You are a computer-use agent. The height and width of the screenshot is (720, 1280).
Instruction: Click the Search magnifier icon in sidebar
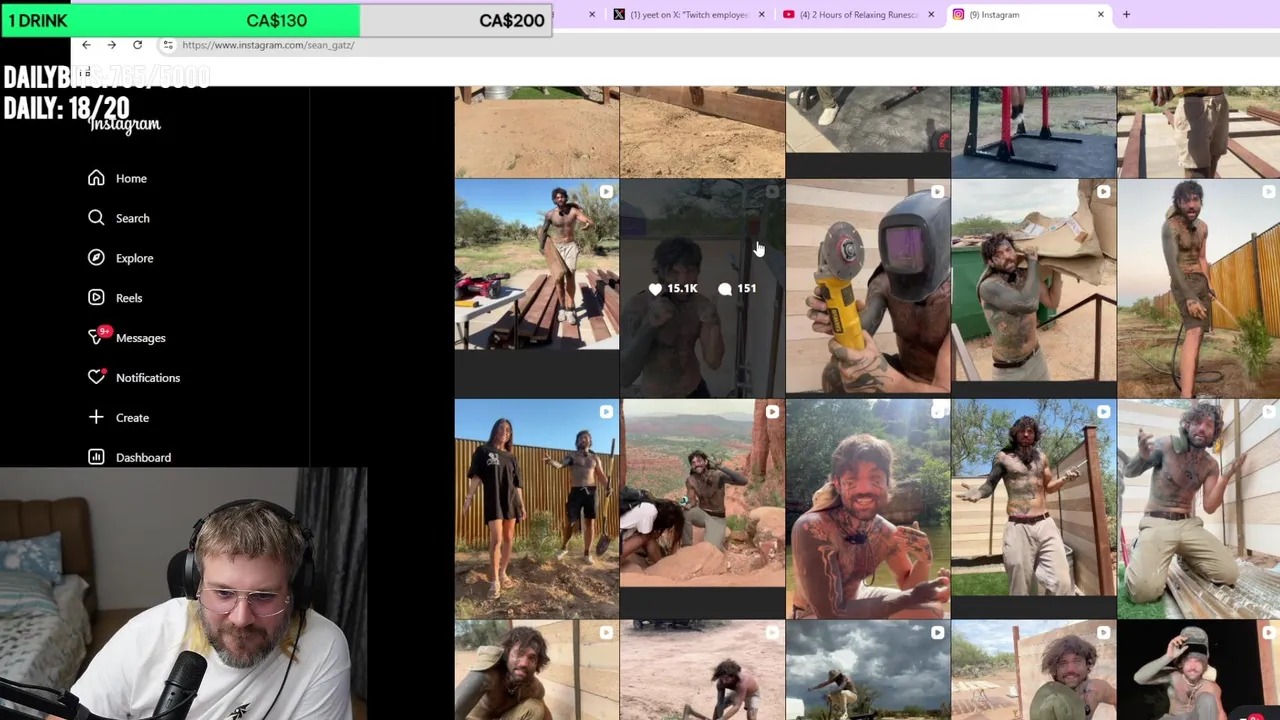coord(96,218)
